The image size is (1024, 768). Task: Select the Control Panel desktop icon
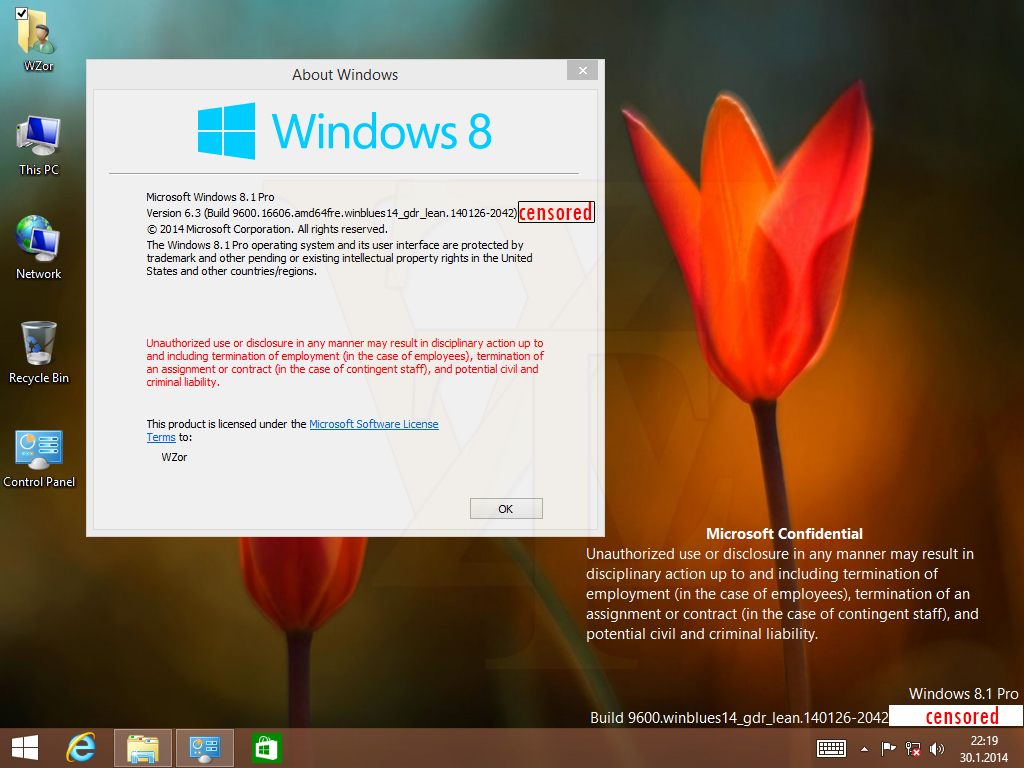pyautogui.click(x=39, y=458)
